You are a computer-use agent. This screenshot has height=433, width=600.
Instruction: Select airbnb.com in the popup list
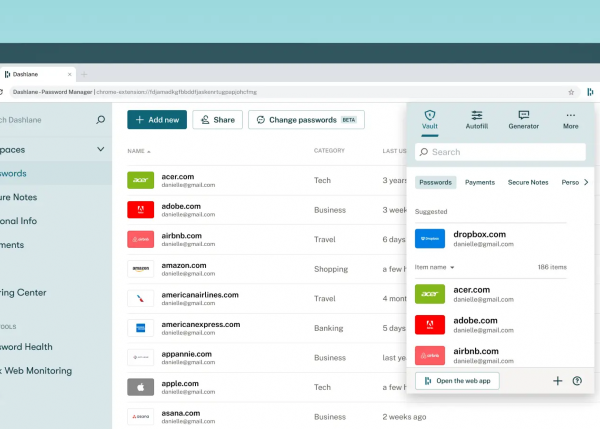coord(491,355)
